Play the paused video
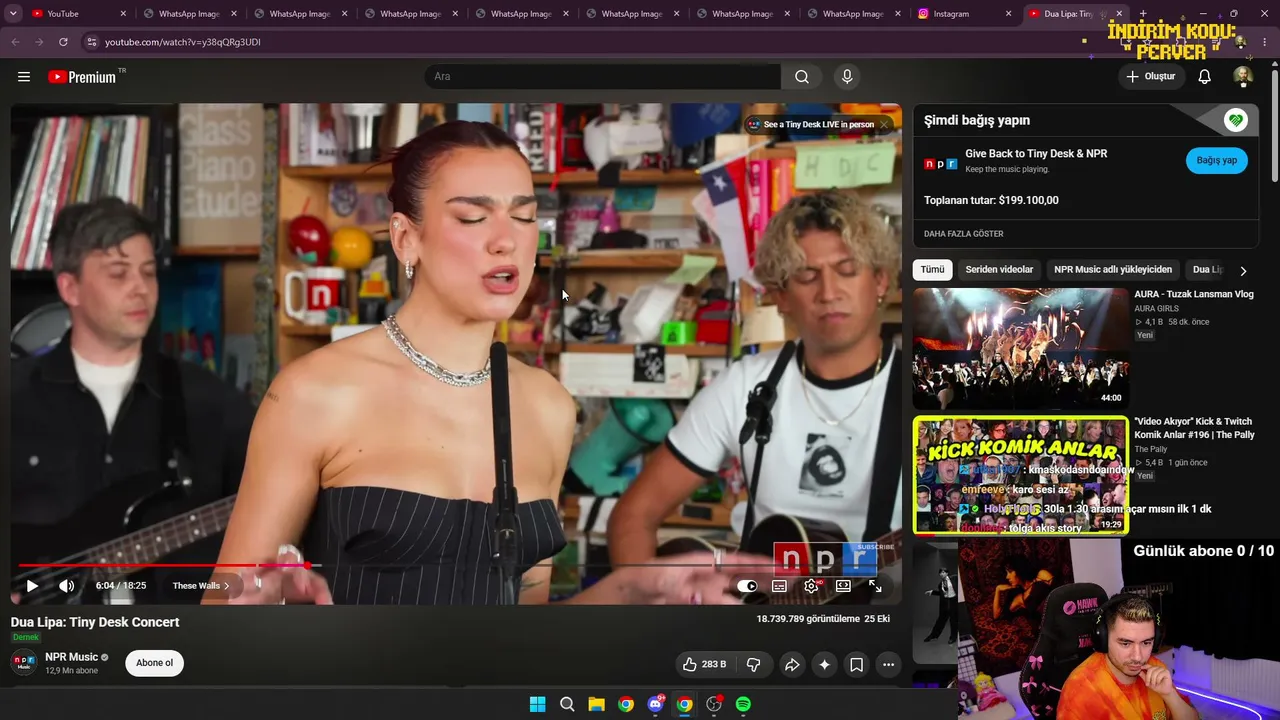The height and width of the screenshot is (720, 1280). (x=32, y=586)
